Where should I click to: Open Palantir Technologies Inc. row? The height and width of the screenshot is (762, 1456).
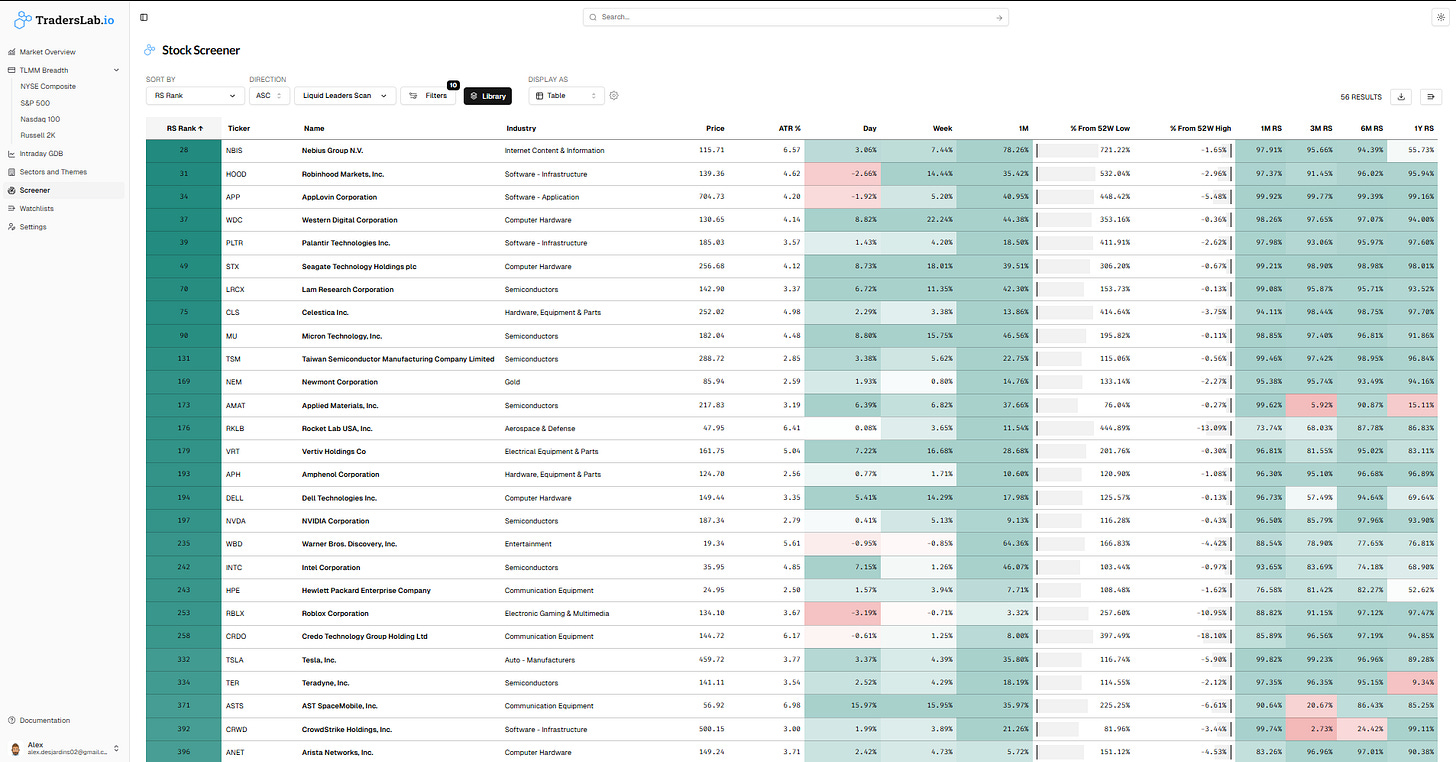[x=791, y=243]
